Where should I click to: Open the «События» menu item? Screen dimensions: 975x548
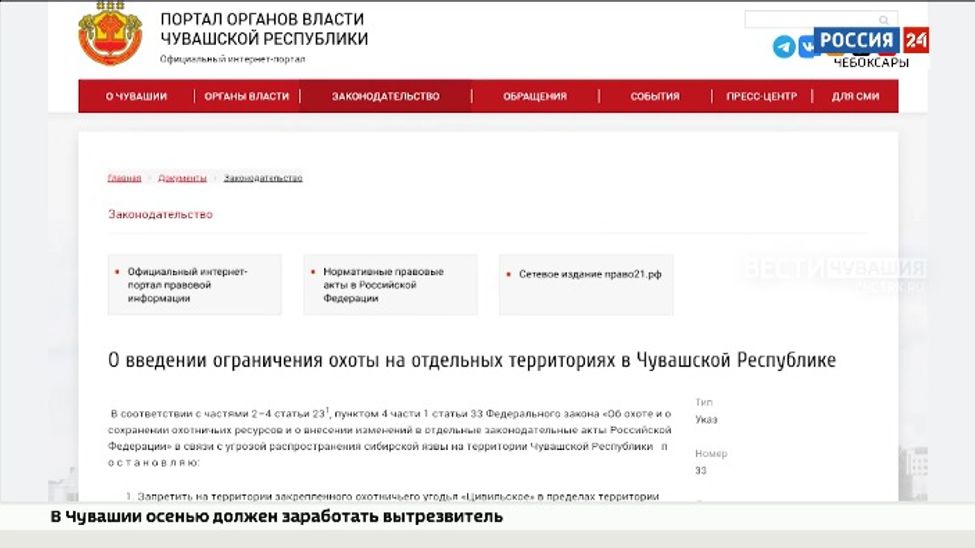click(x=655, y=96)
